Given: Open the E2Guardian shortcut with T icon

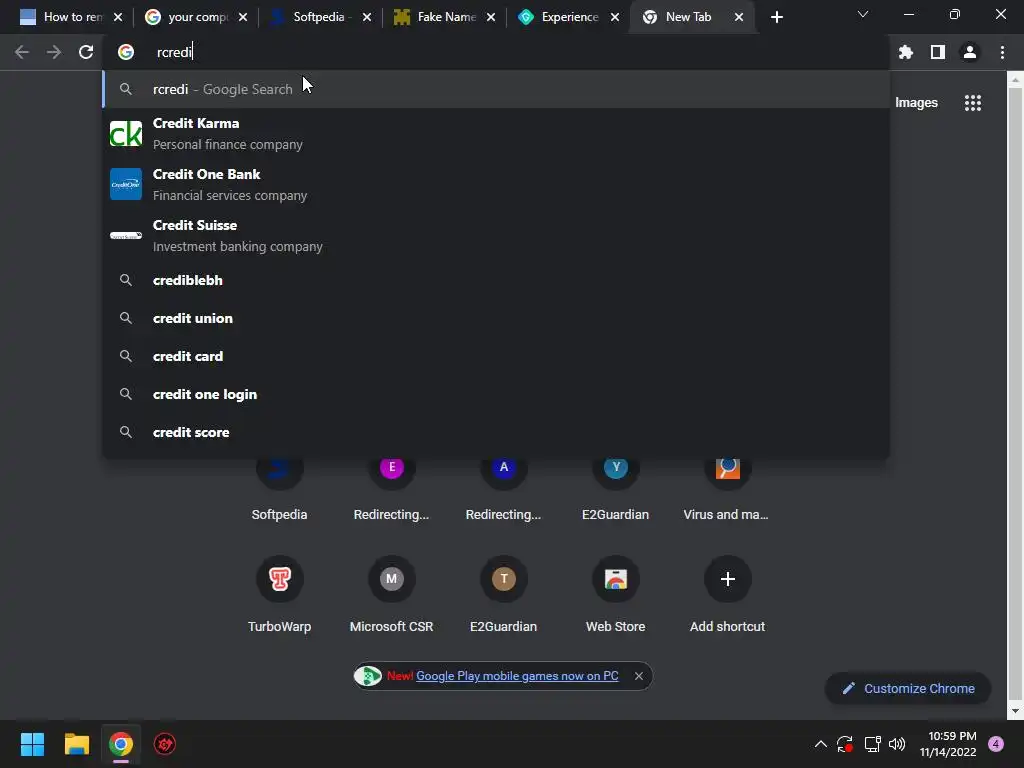Looking at the screenshot, I should coord(504,594).
